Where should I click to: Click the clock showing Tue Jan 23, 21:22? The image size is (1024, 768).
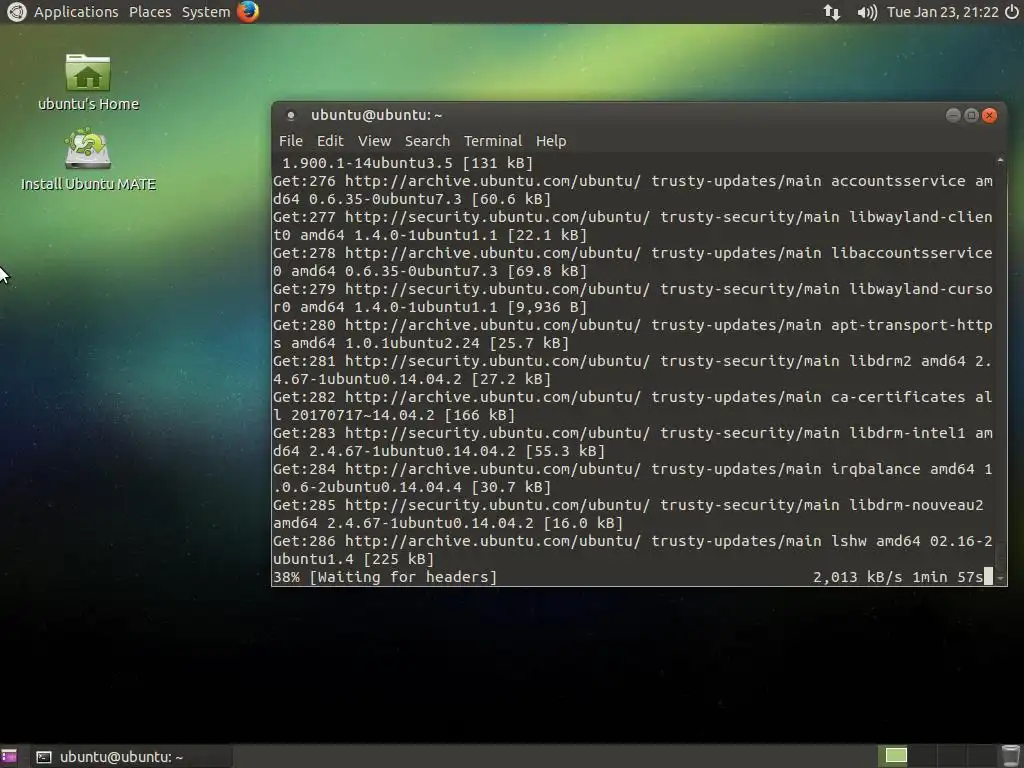coord(942,12)
